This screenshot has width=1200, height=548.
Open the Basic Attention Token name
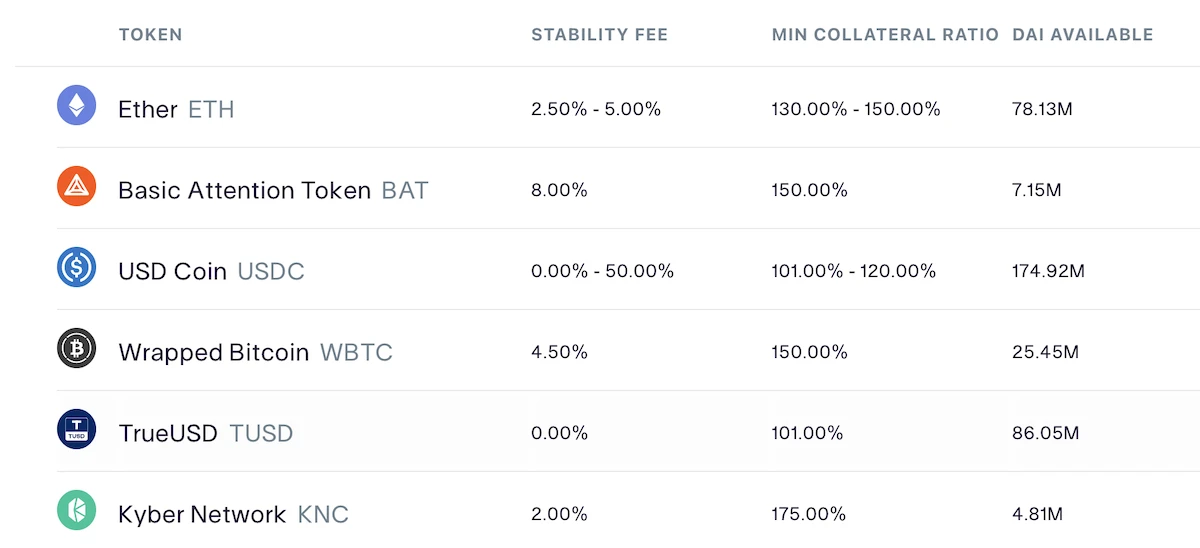pyautogui.click(x=273, y=190)
